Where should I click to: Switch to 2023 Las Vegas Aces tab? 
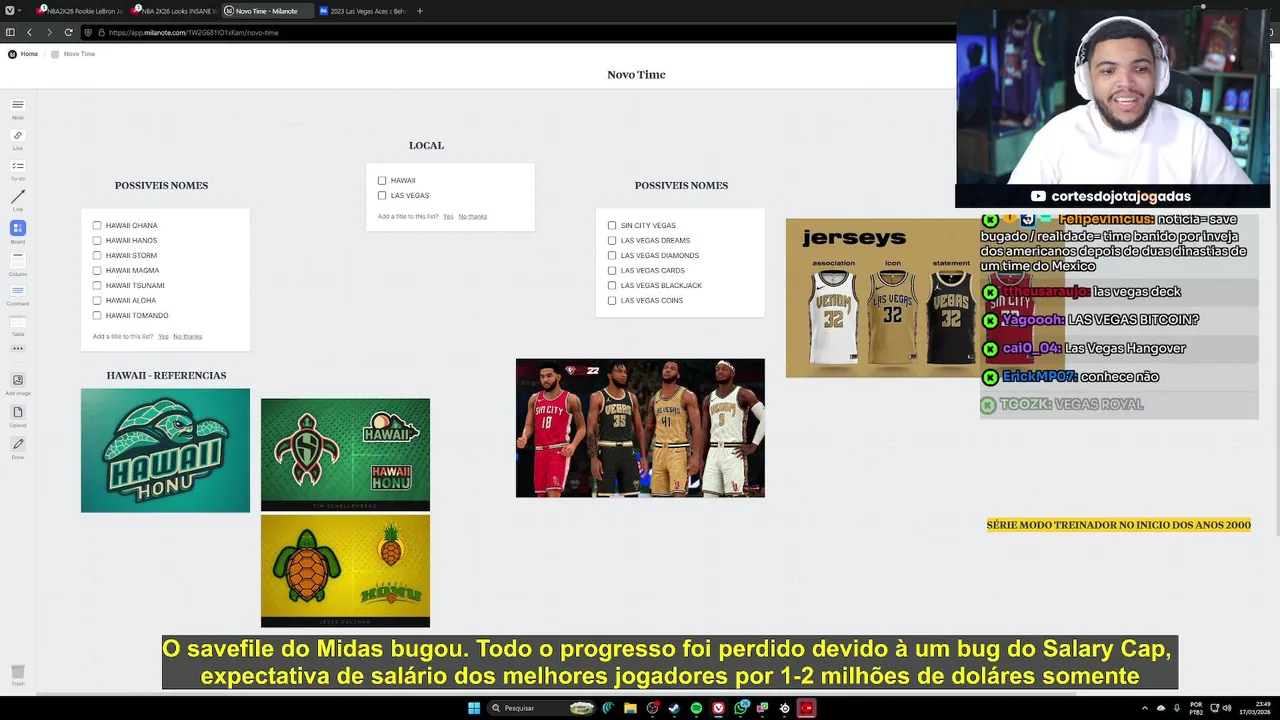tap(361, 11)
